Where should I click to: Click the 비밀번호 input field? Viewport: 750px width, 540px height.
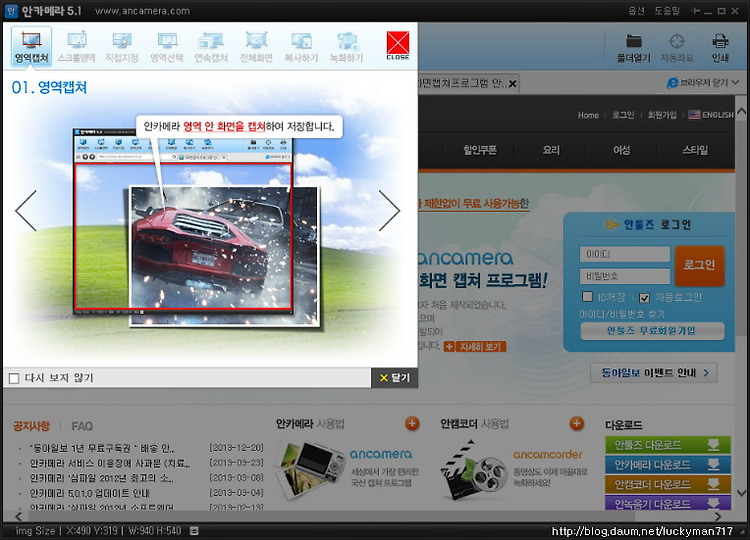click(x=625, y=276)
